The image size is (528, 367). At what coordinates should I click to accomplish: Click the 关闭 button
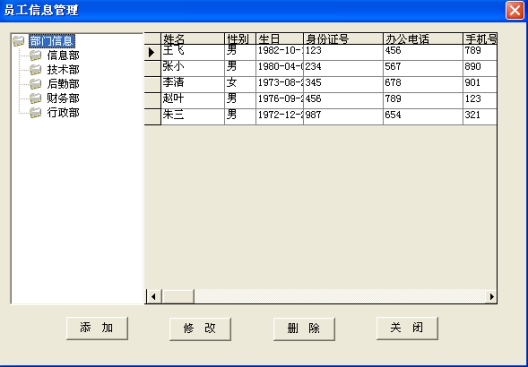[407, 328]
